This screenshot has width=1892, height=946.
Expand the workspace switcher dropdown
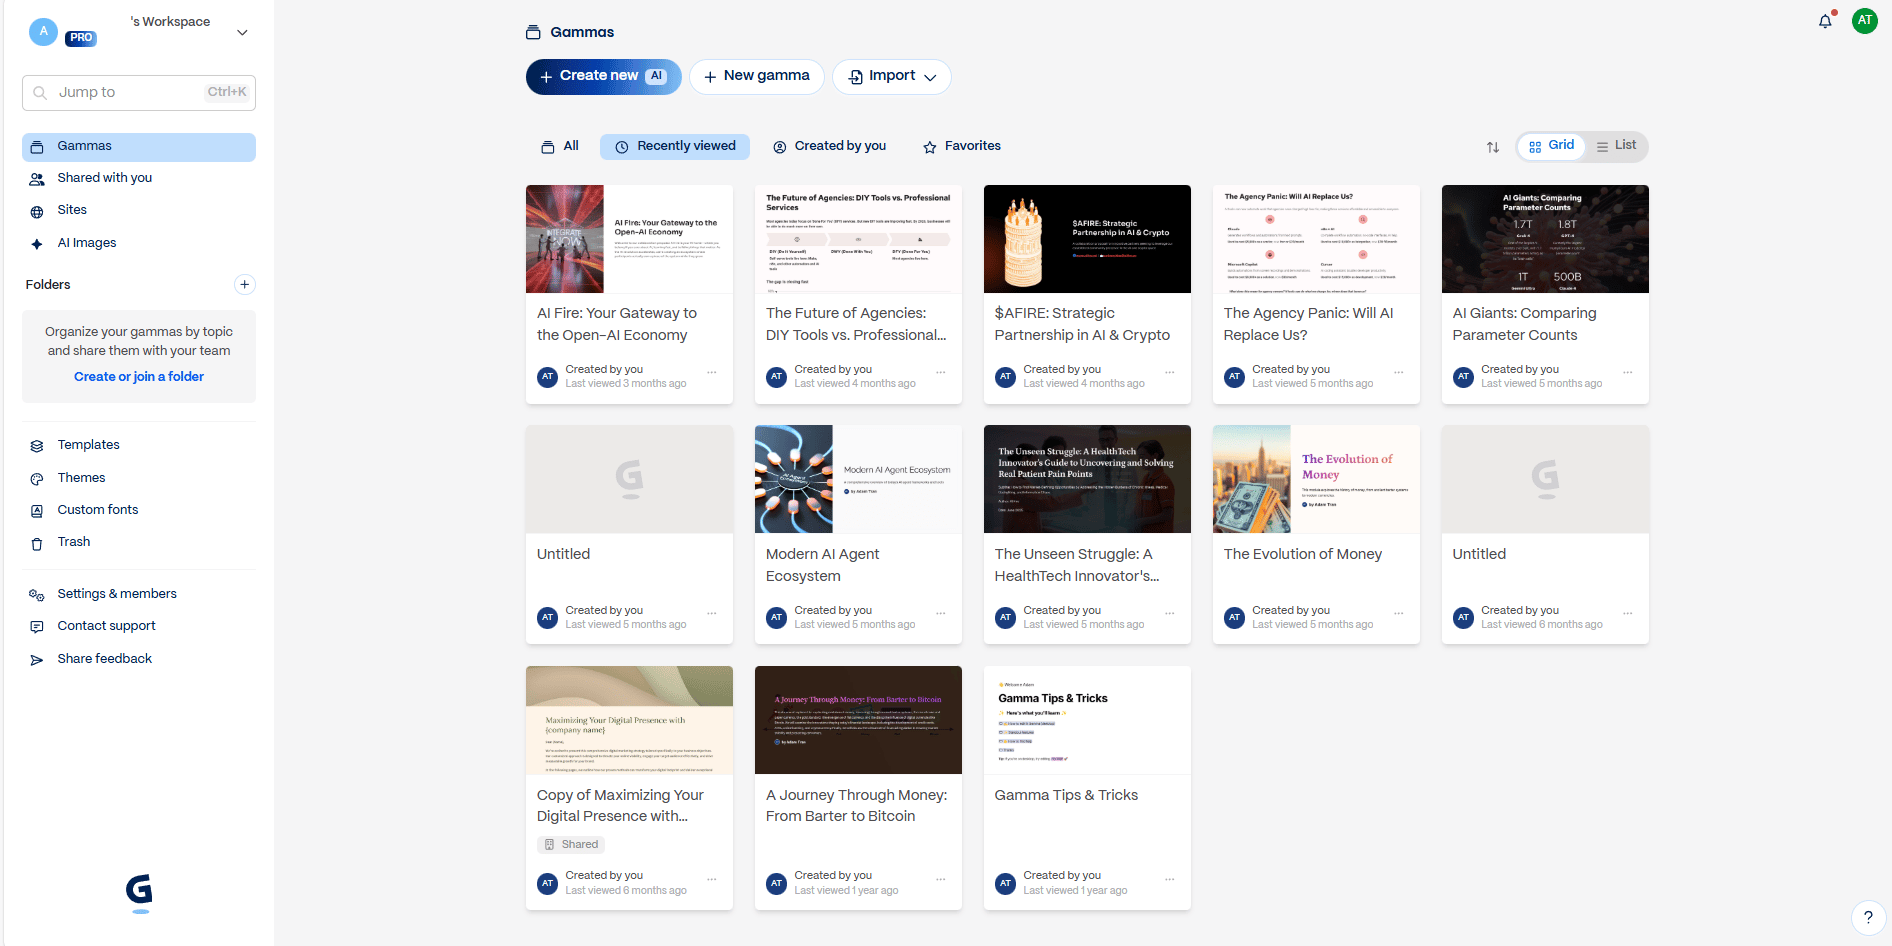[242, 33]
